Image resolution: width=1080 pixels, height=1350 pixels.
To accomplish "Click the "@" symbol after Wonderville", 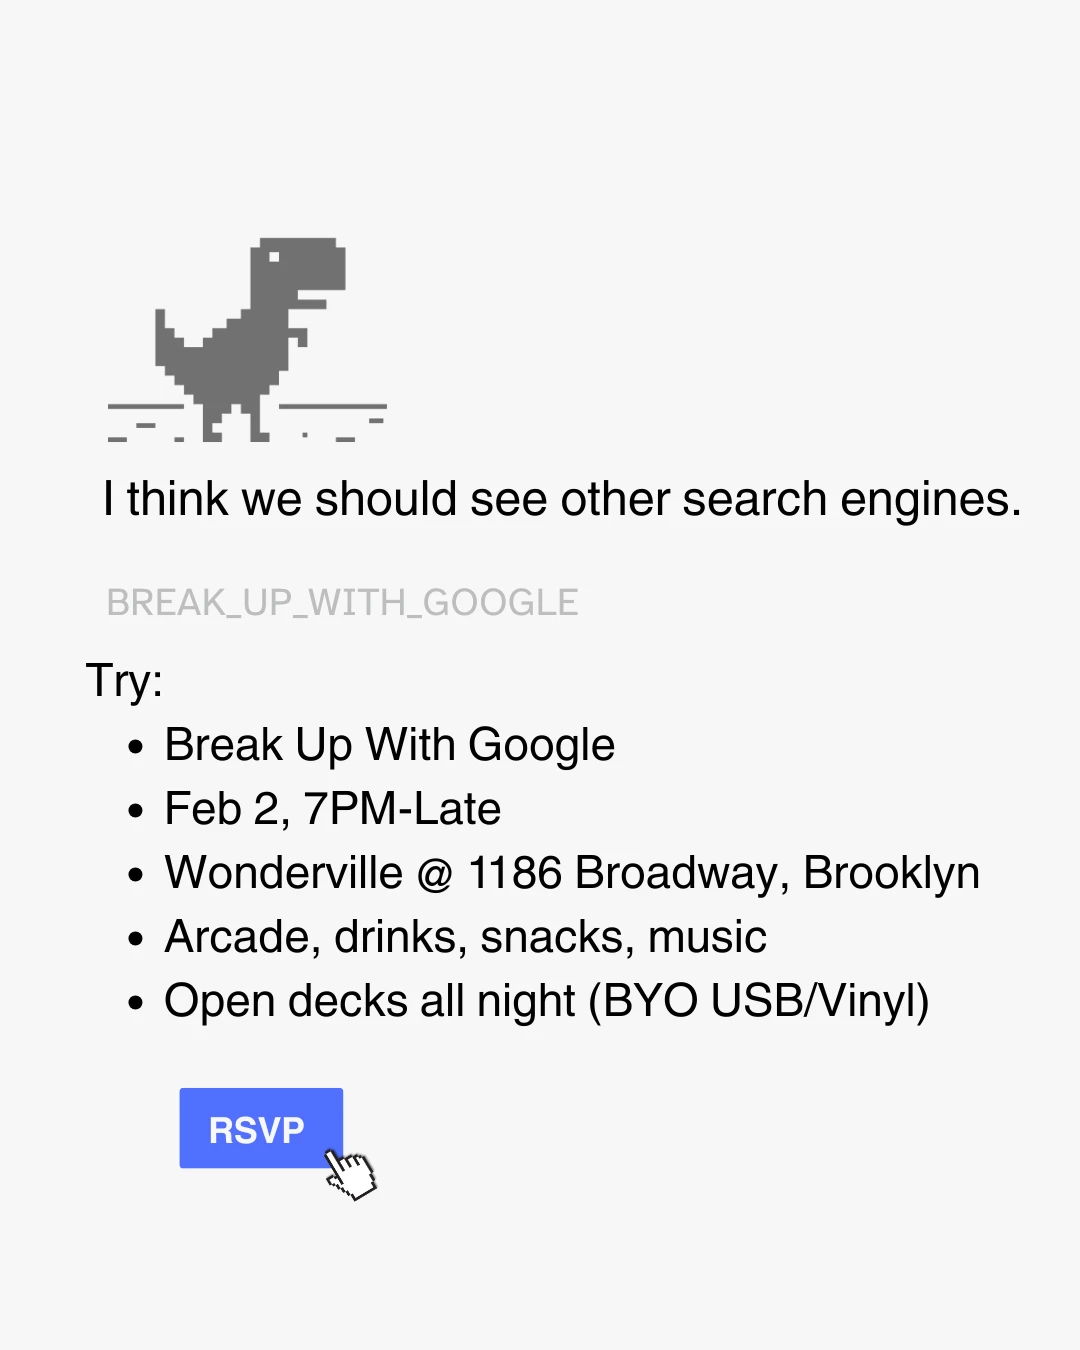I will point(435,874).
